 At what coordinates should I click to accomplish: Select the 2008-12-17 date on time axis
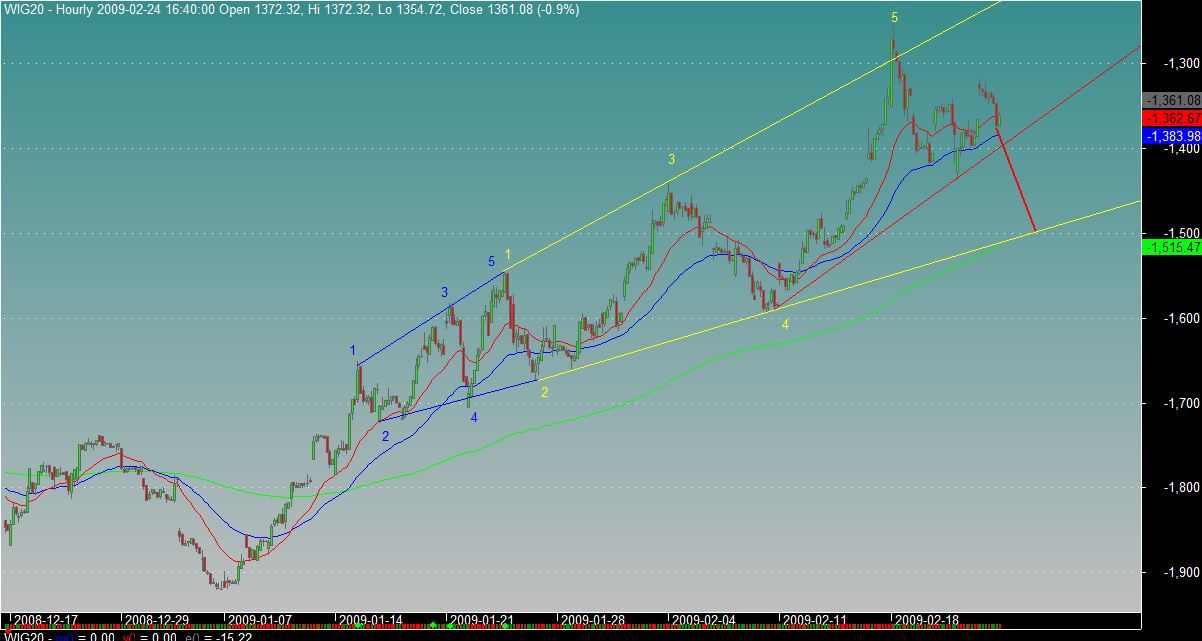(45, 620)
